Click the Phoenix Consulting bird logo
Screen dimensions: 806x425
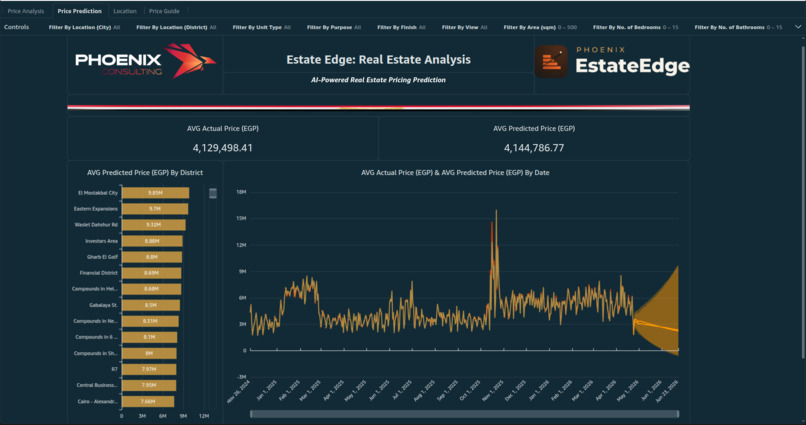tap(189, 61)
